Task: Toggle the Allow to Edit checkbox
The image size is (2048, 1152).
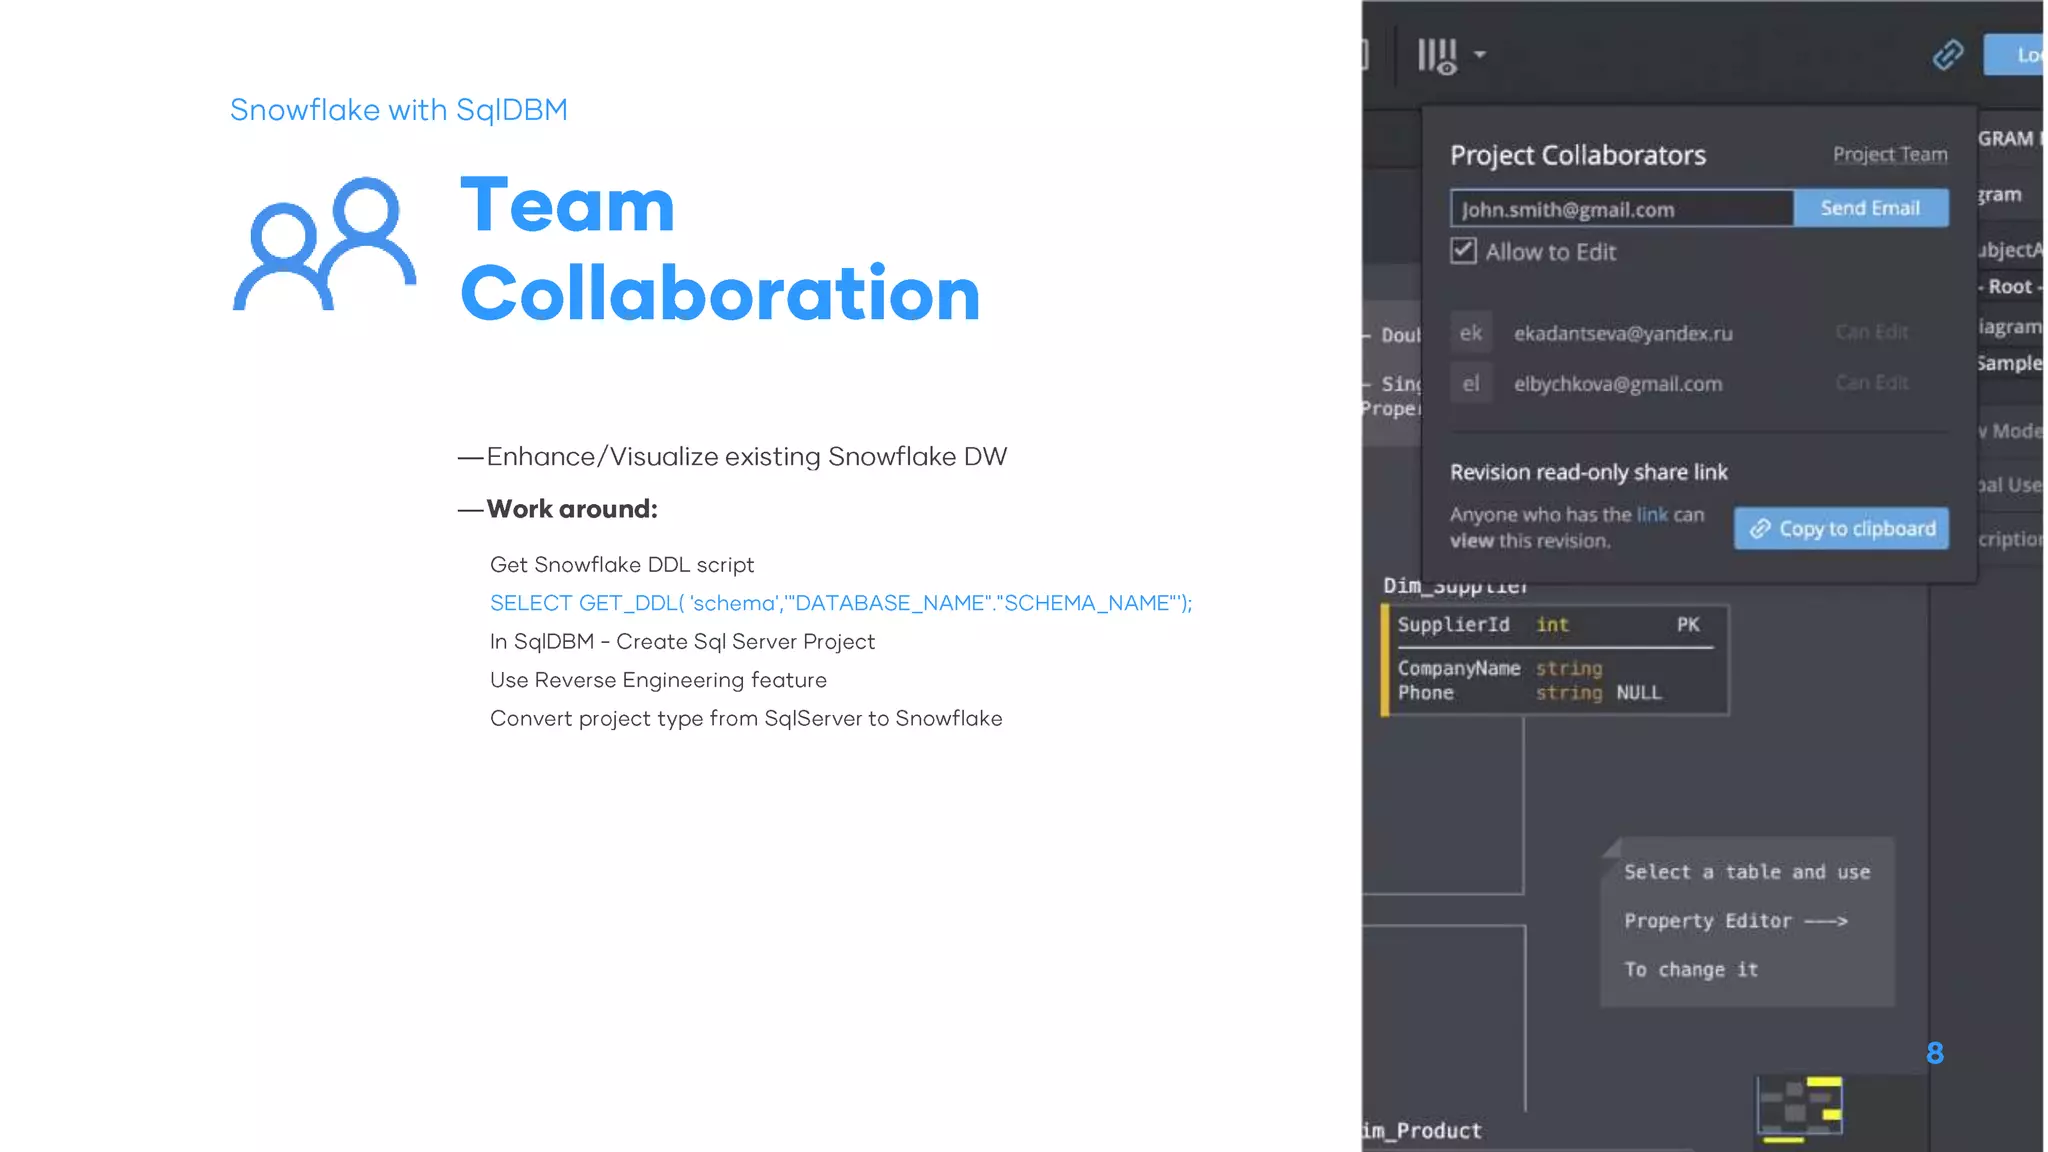Action: [1463, 251]
